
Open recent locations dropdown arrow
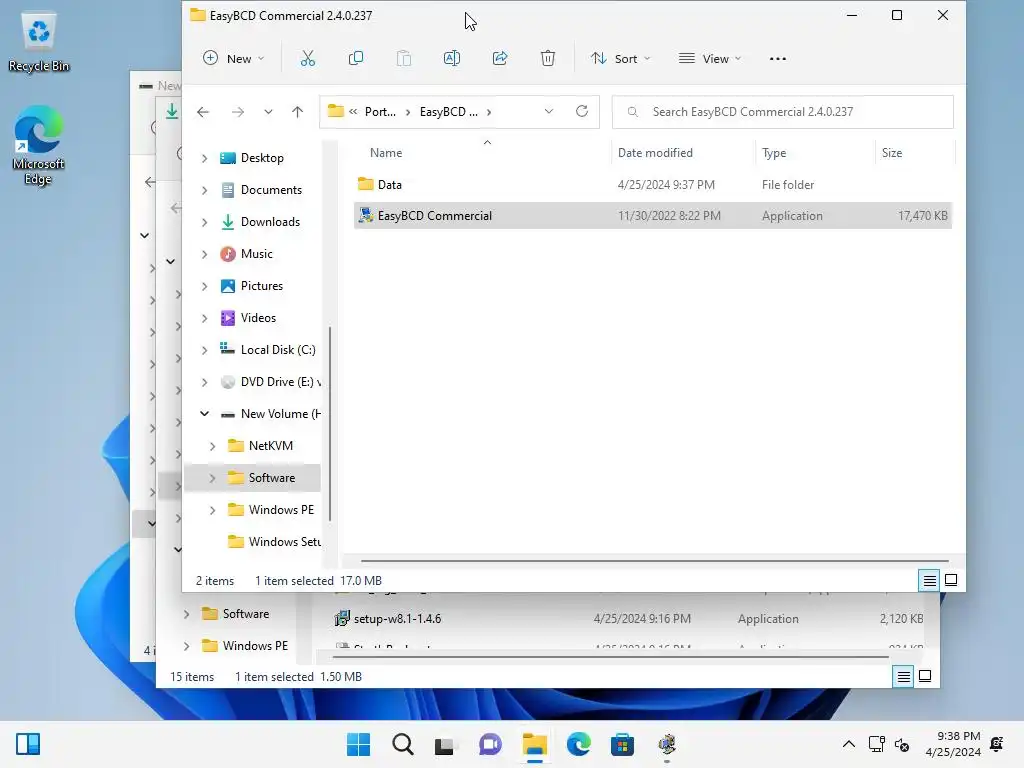click(x=268, y=112)
